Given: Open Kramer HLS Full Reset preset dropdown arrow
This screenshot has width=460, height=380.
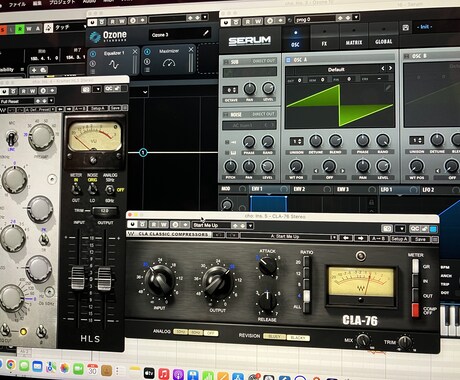Looking at the screenshot, I should pos(51,101).
